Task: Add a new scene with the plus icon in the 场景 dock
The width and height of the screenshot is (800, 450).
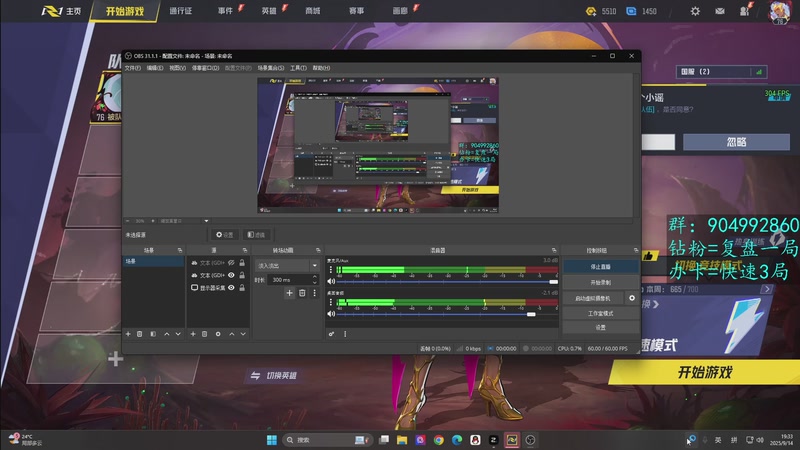Action: 128,334
